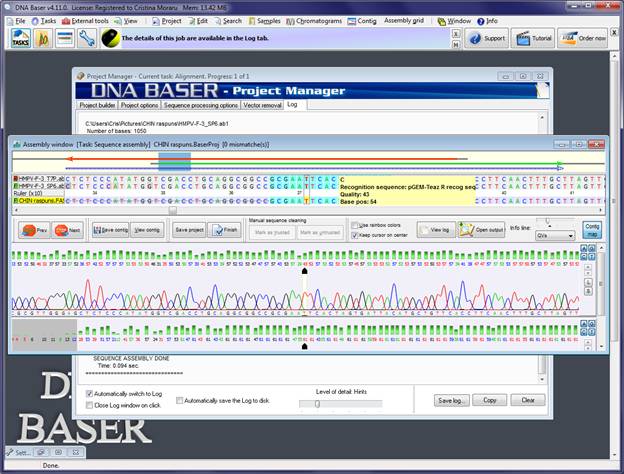Toggle the Contig map button

pyautogui.click(x=592, y=230)
